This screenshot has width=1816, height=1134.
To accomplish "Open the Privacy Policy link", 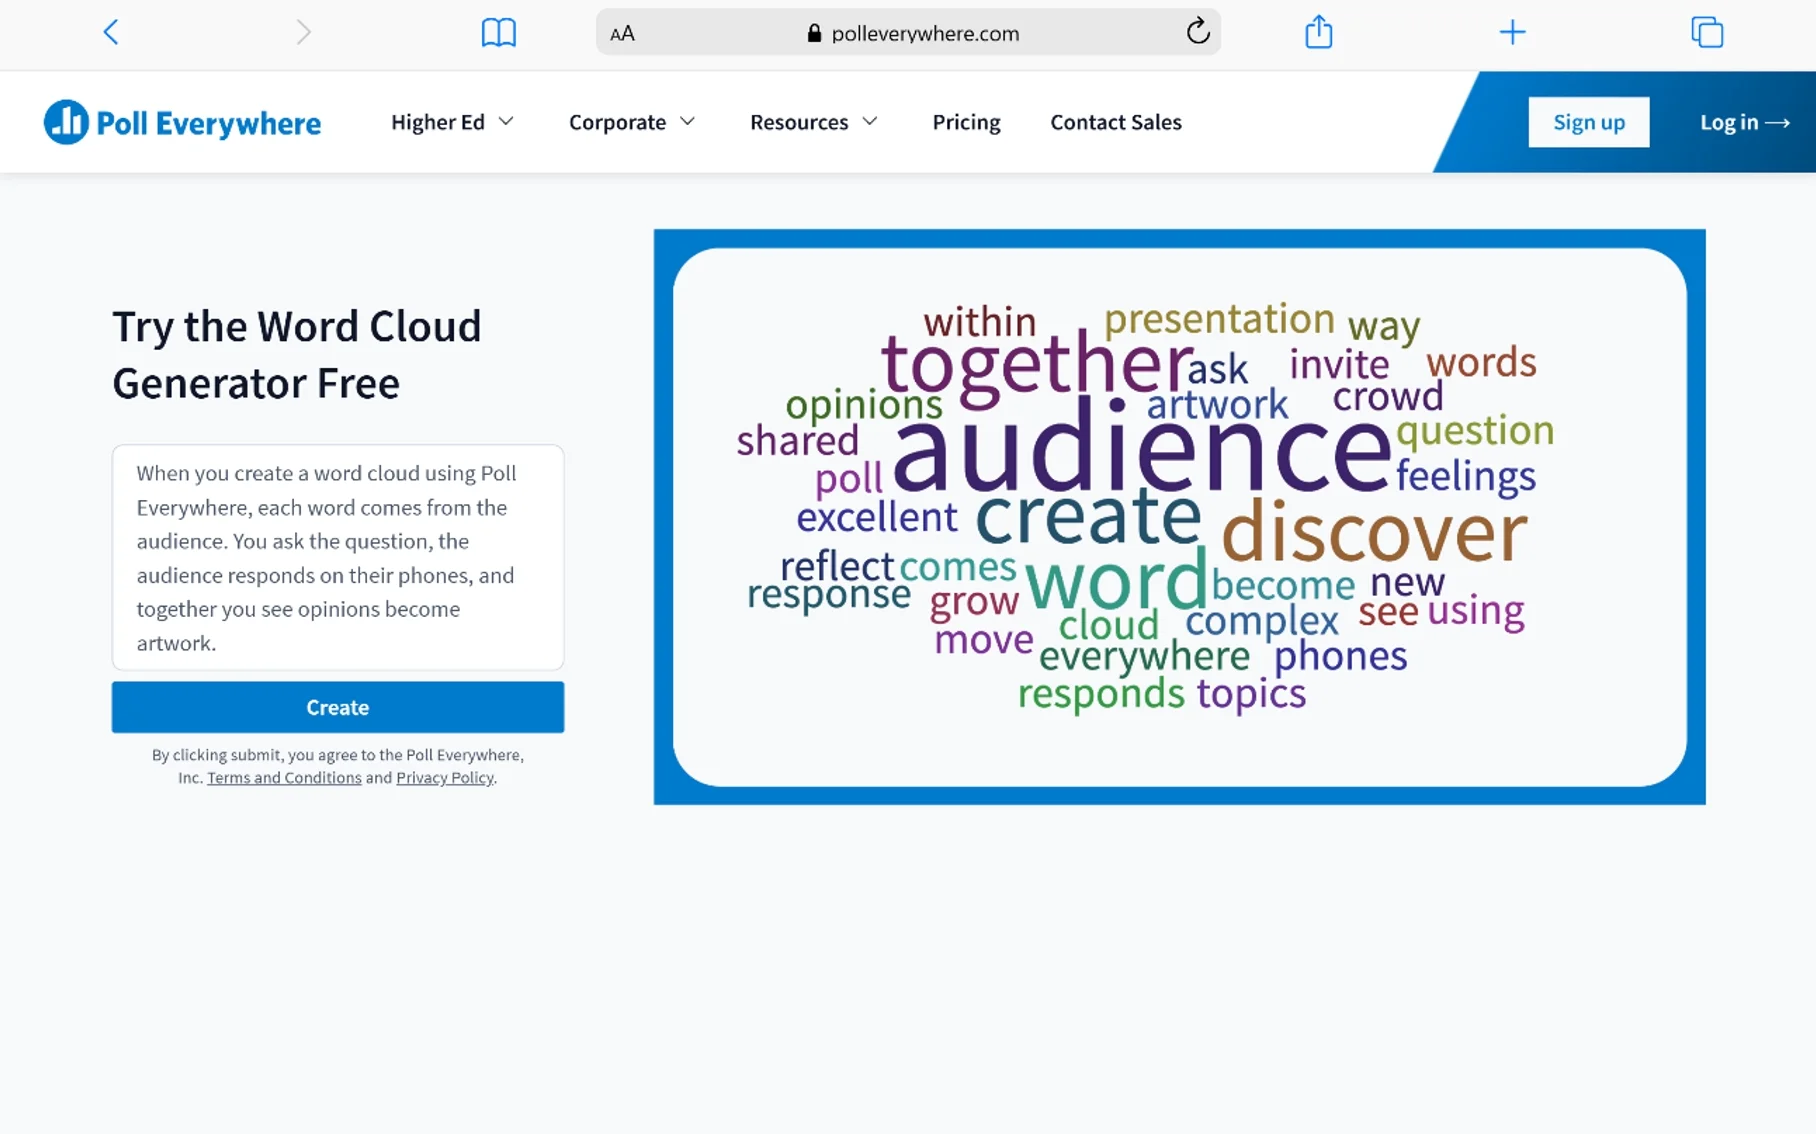I will click(x=445, y=777).
